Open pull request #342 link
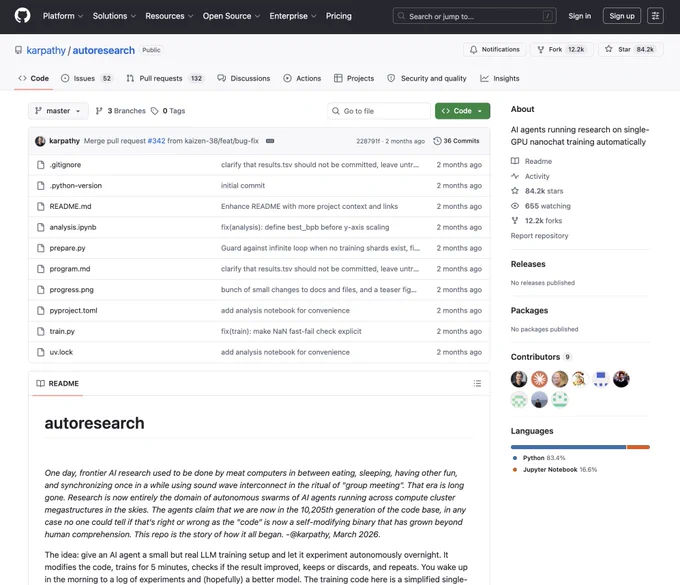The width and height of the screenshot is (680, 585). click(156, 141)
